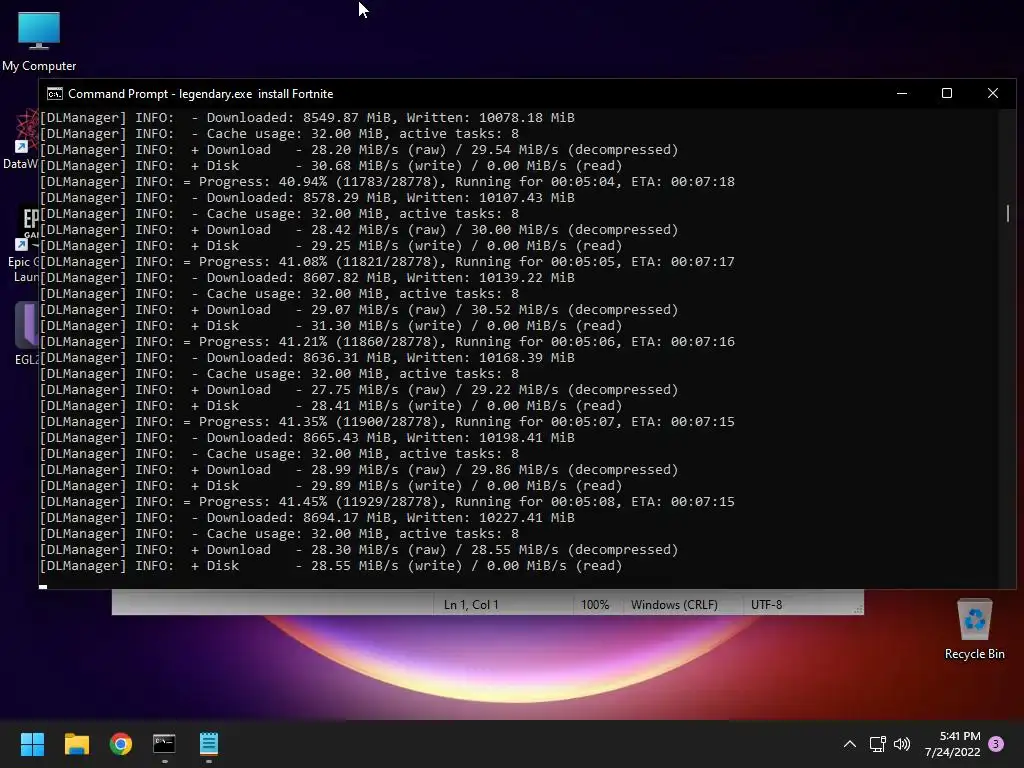Click the Notepad window resize grip corner
Image resolution: width=1024 pixels, height=768 pixels.
[x=858, y=609]
